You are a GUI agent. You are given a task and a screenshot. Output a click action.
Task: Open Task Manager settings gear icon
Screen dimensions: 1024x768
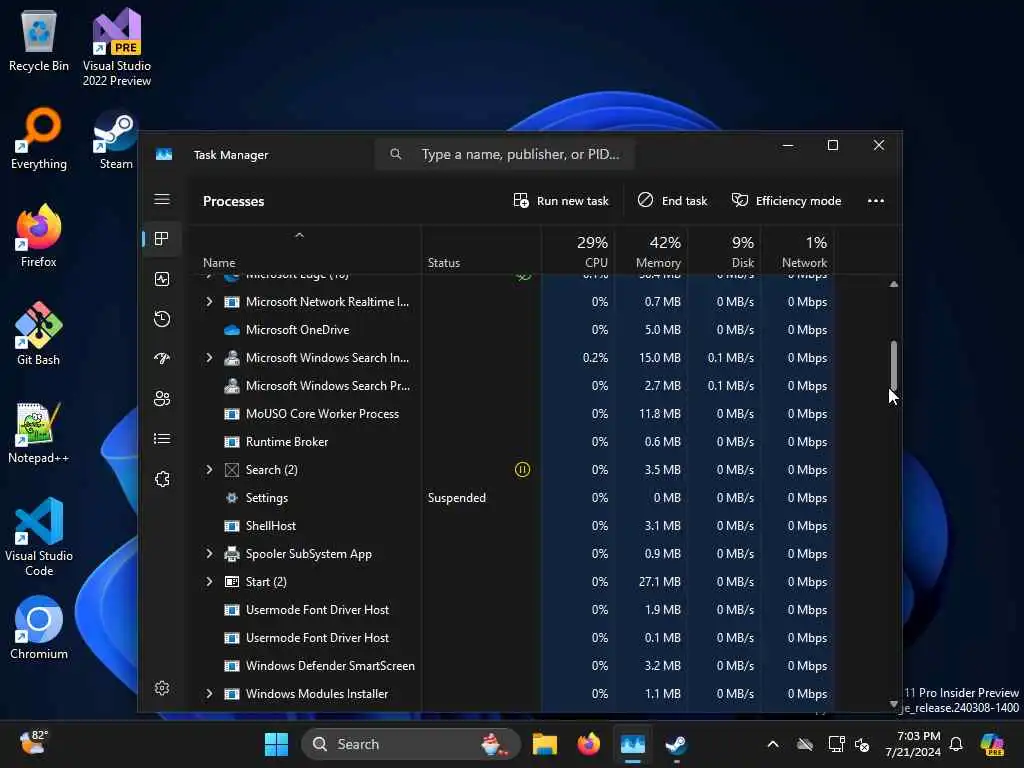pyautogui.click(x=162, y=688)
